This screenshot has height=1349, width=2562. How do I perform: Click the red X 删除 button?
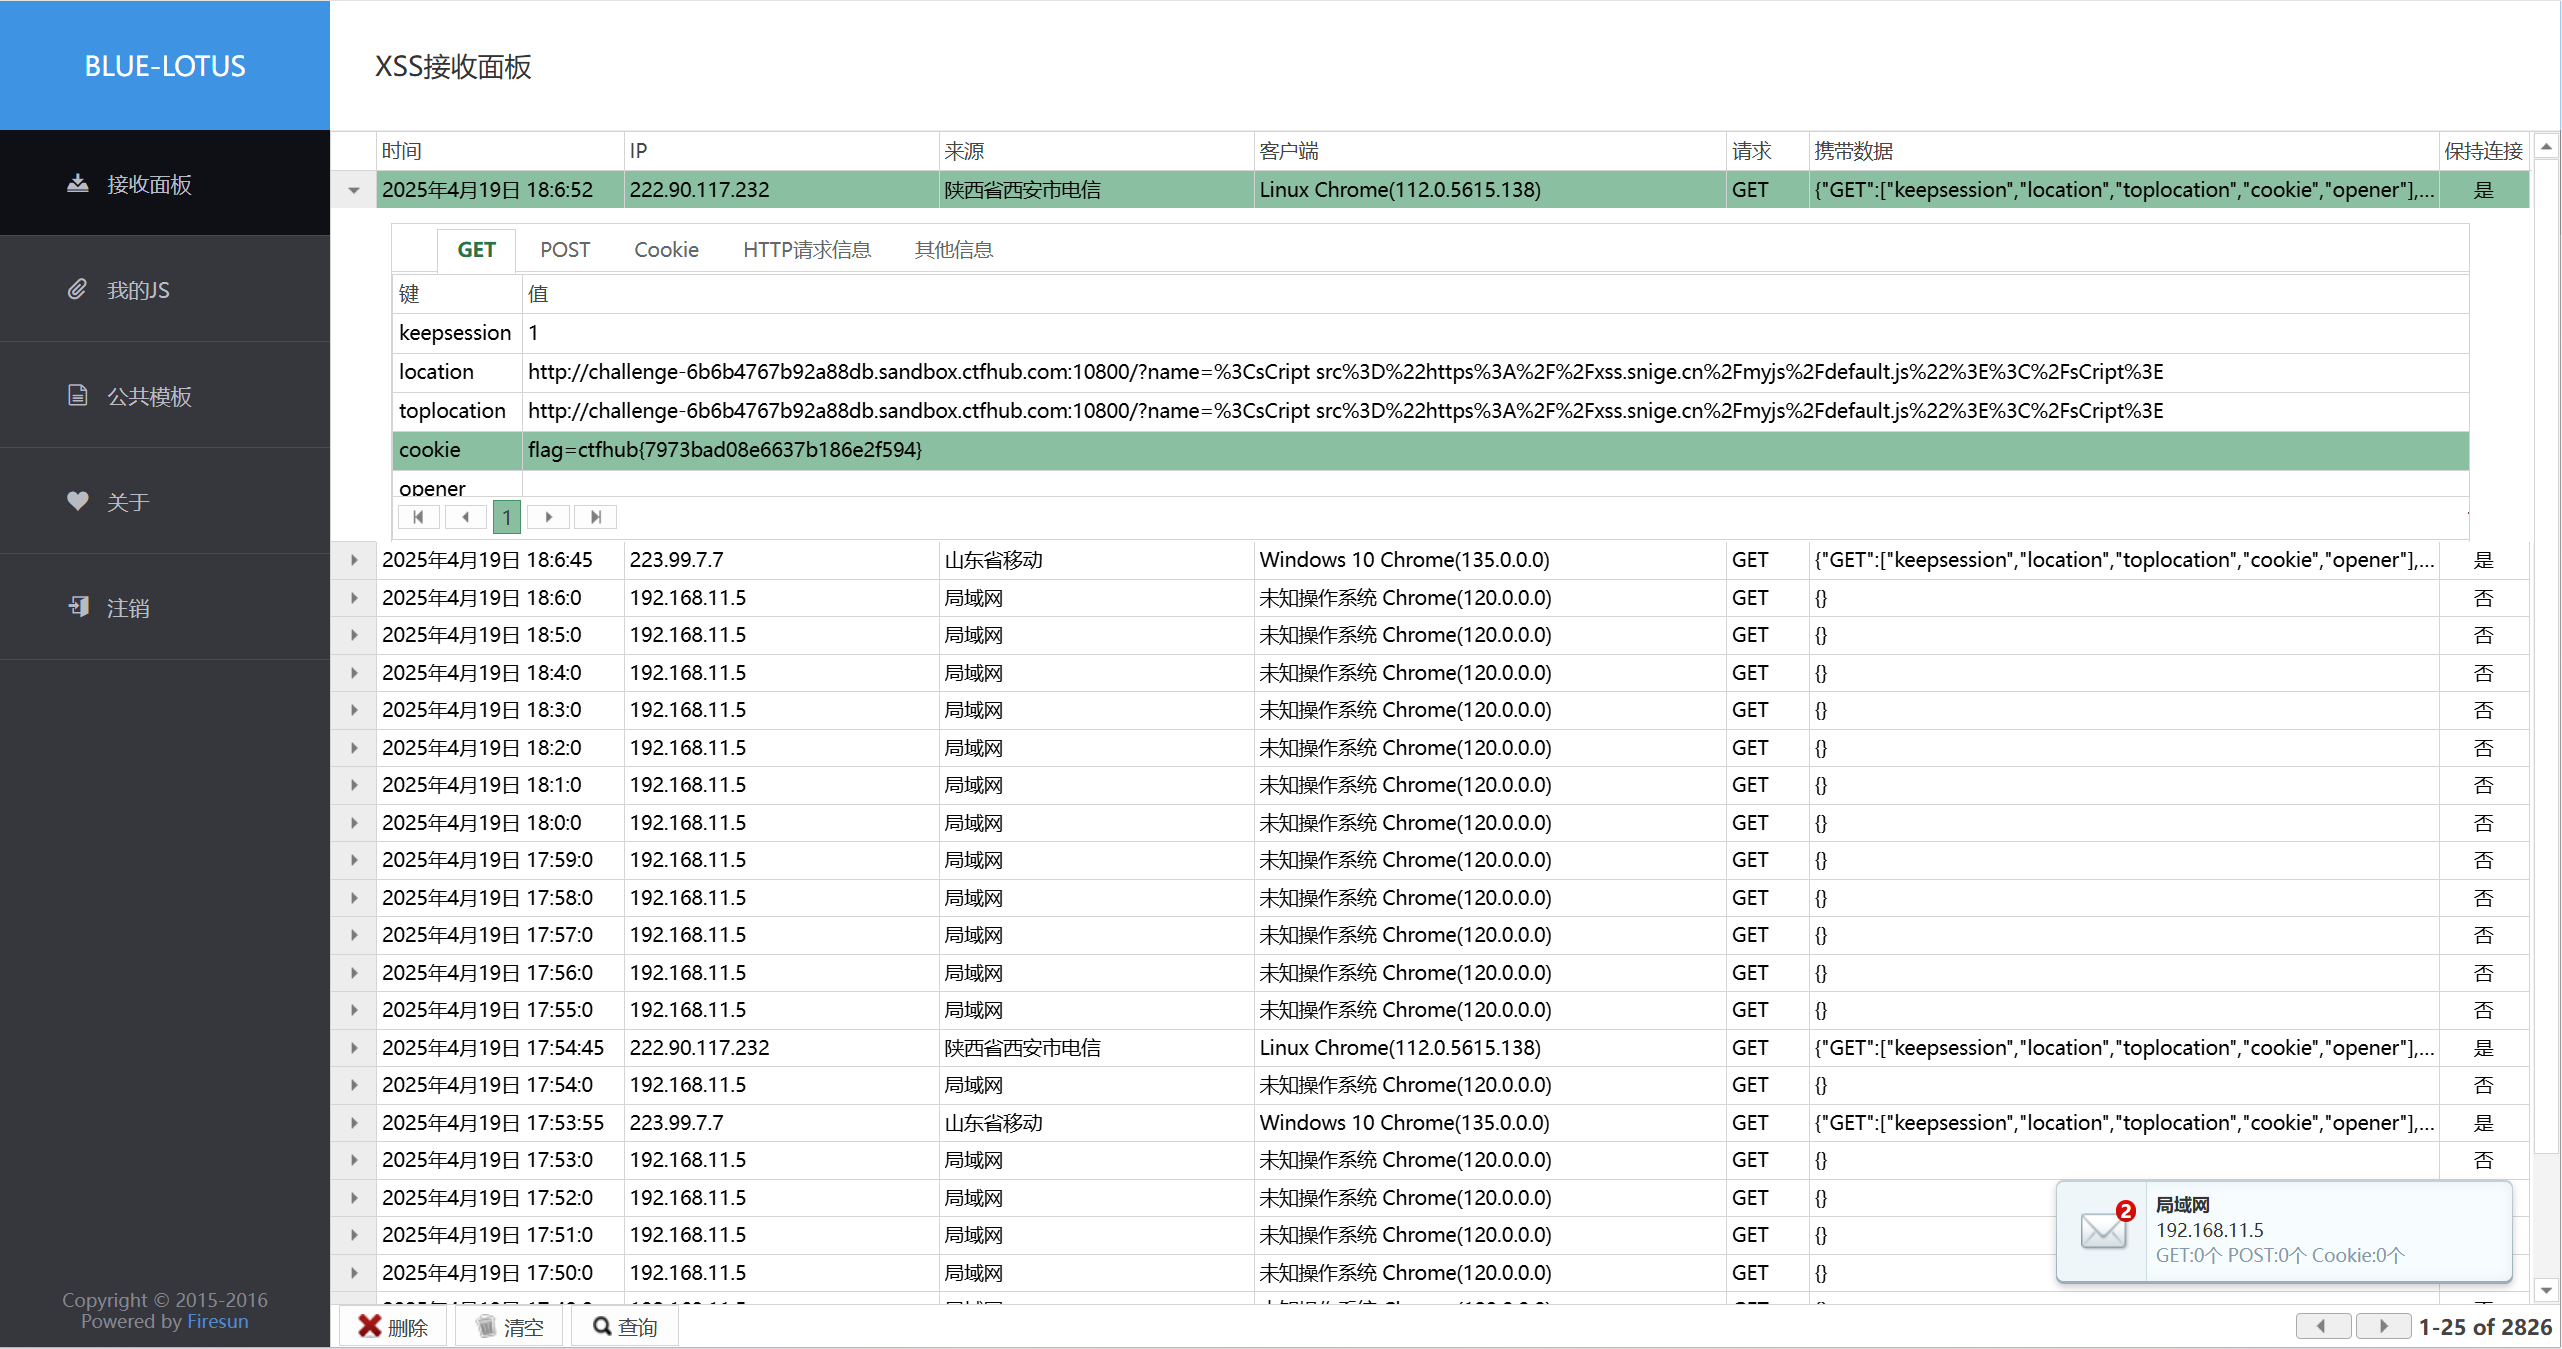click(393, 1326)
